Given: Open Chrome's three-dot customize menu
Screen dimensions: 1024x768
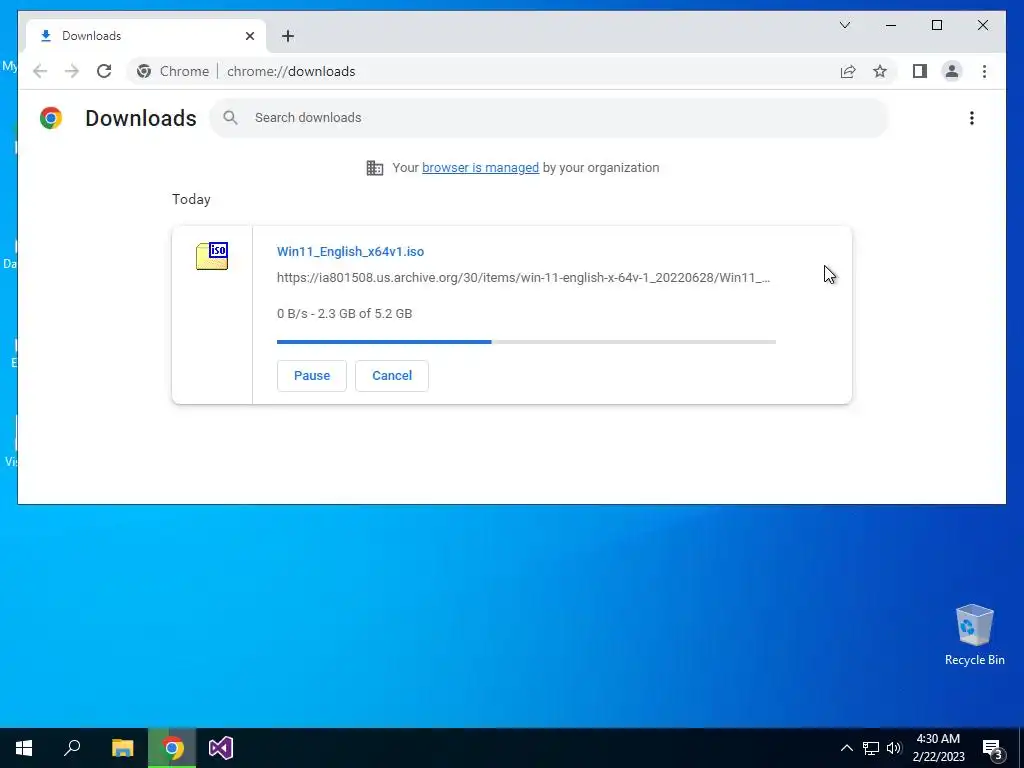Looking at the screenshot, I should coord(984,71).
